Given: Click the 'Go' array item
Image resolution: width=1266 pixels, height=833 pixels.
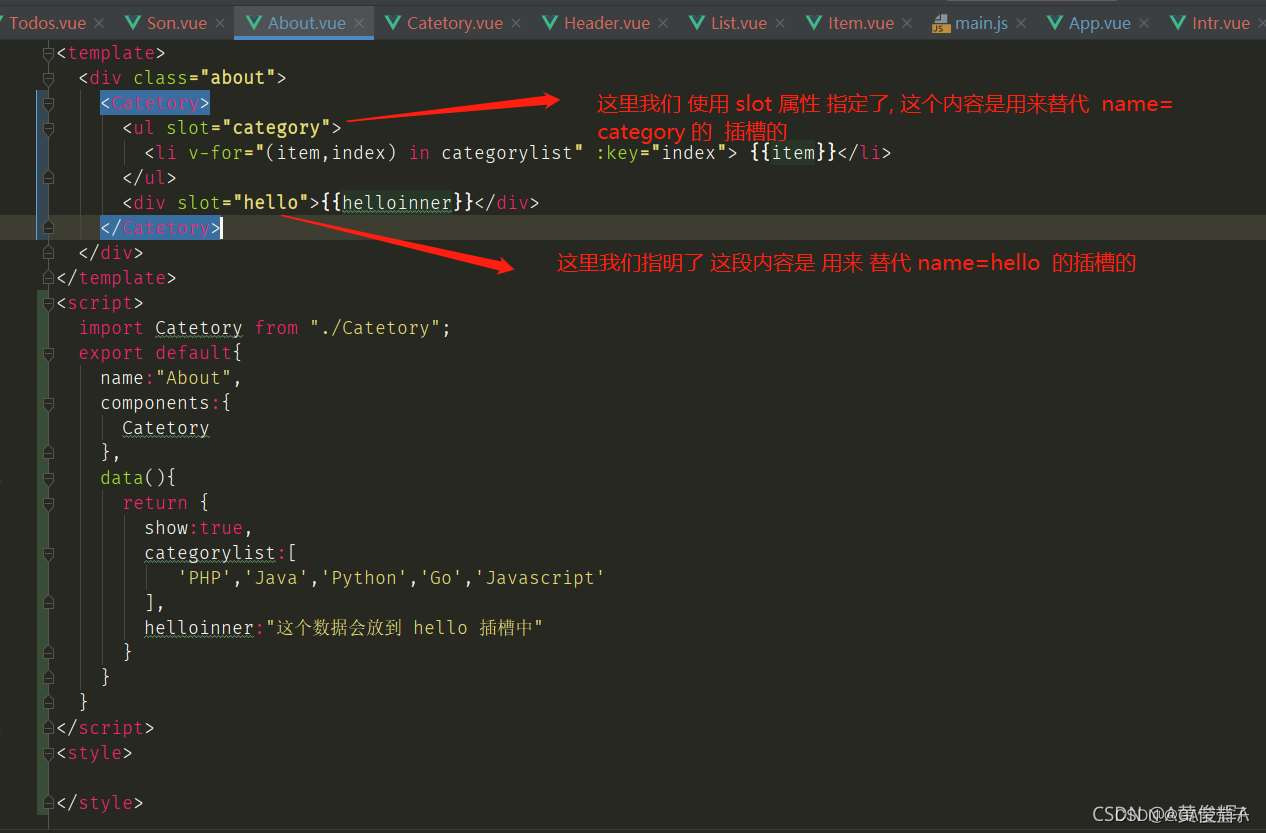Looking at the screenshot, I should pyautogui.click(x=441, y=578).
